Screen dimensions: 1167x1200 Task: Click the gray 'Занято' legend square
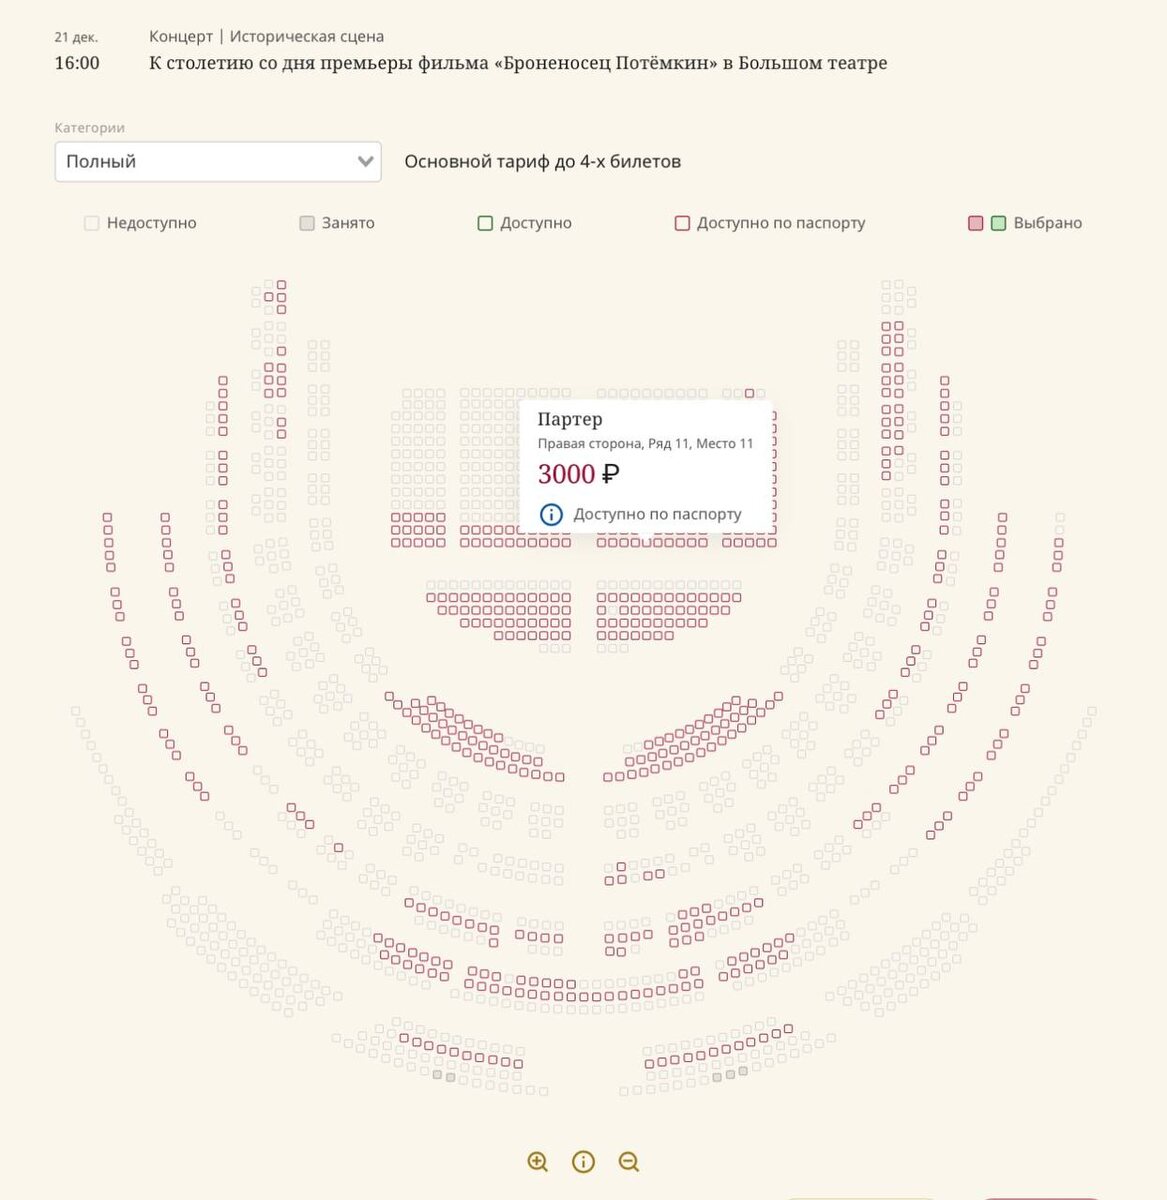(x=307, y=223)
